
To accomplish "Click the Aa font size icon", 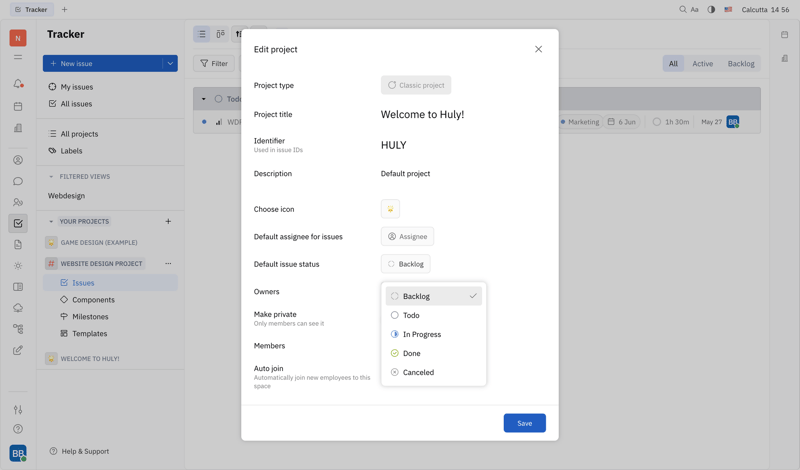I will pyautogui.click(x=694, y=9).
